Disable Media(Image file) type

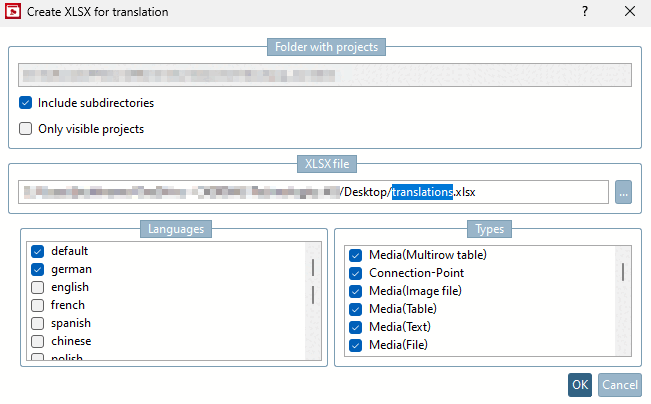pyautogui.click(x=355, y=291)
